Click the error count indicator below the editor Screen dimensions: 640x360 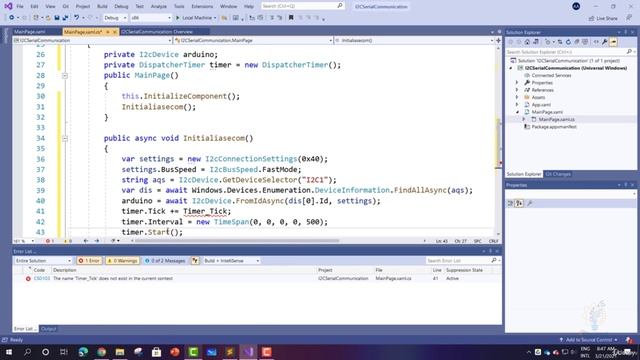[50, 241]
